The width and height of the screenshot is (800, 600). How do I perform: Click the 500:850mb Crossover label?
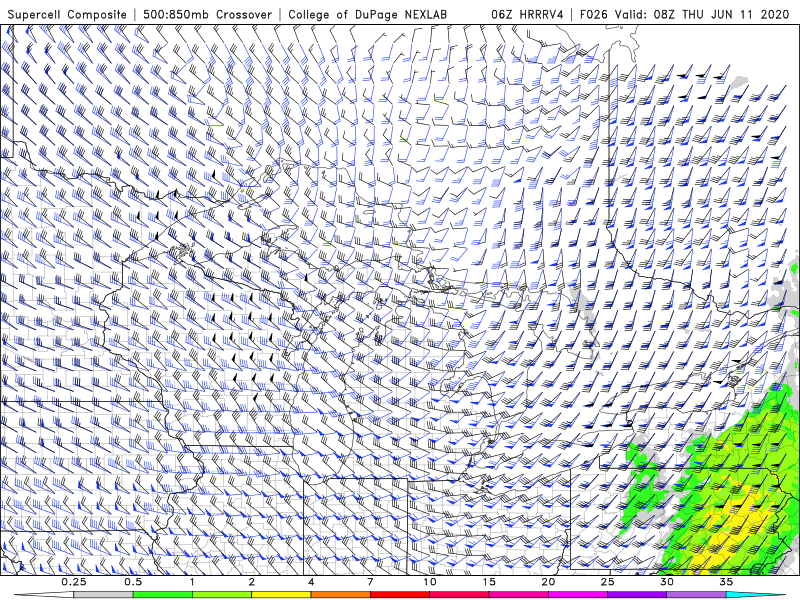(x=207, y=15)
